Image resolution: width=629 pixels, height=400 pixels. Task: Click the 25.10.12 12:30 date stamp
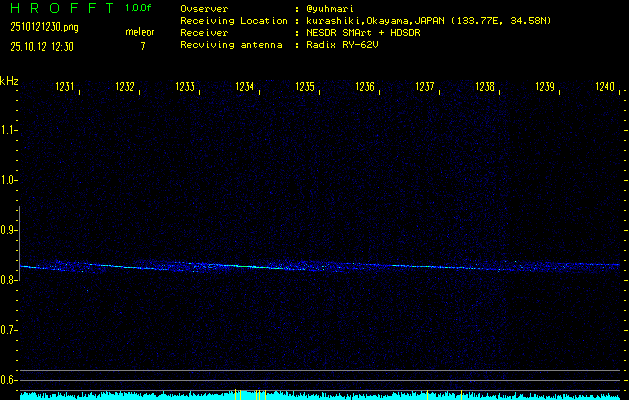pos(43,46)
